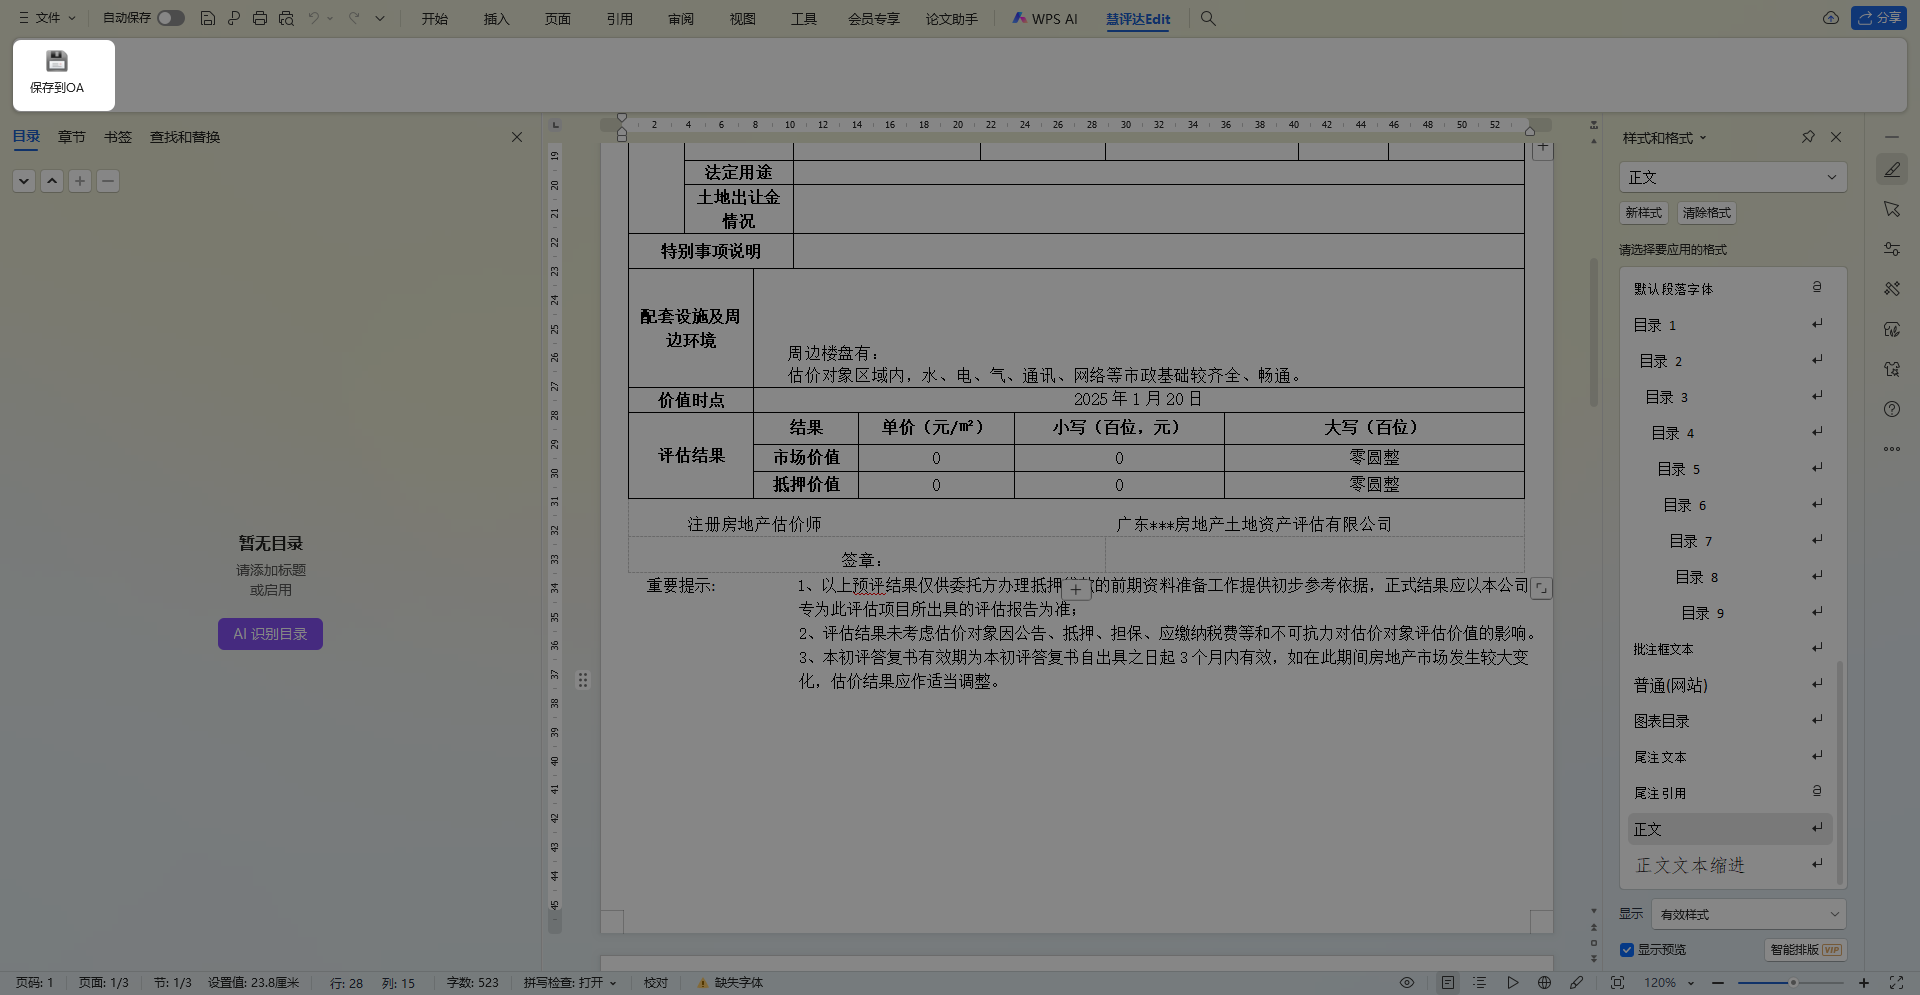Open the 正文 style dropdown
Image resolution: width=1920 pixels, height=995 pixels.
[1833, 177]
